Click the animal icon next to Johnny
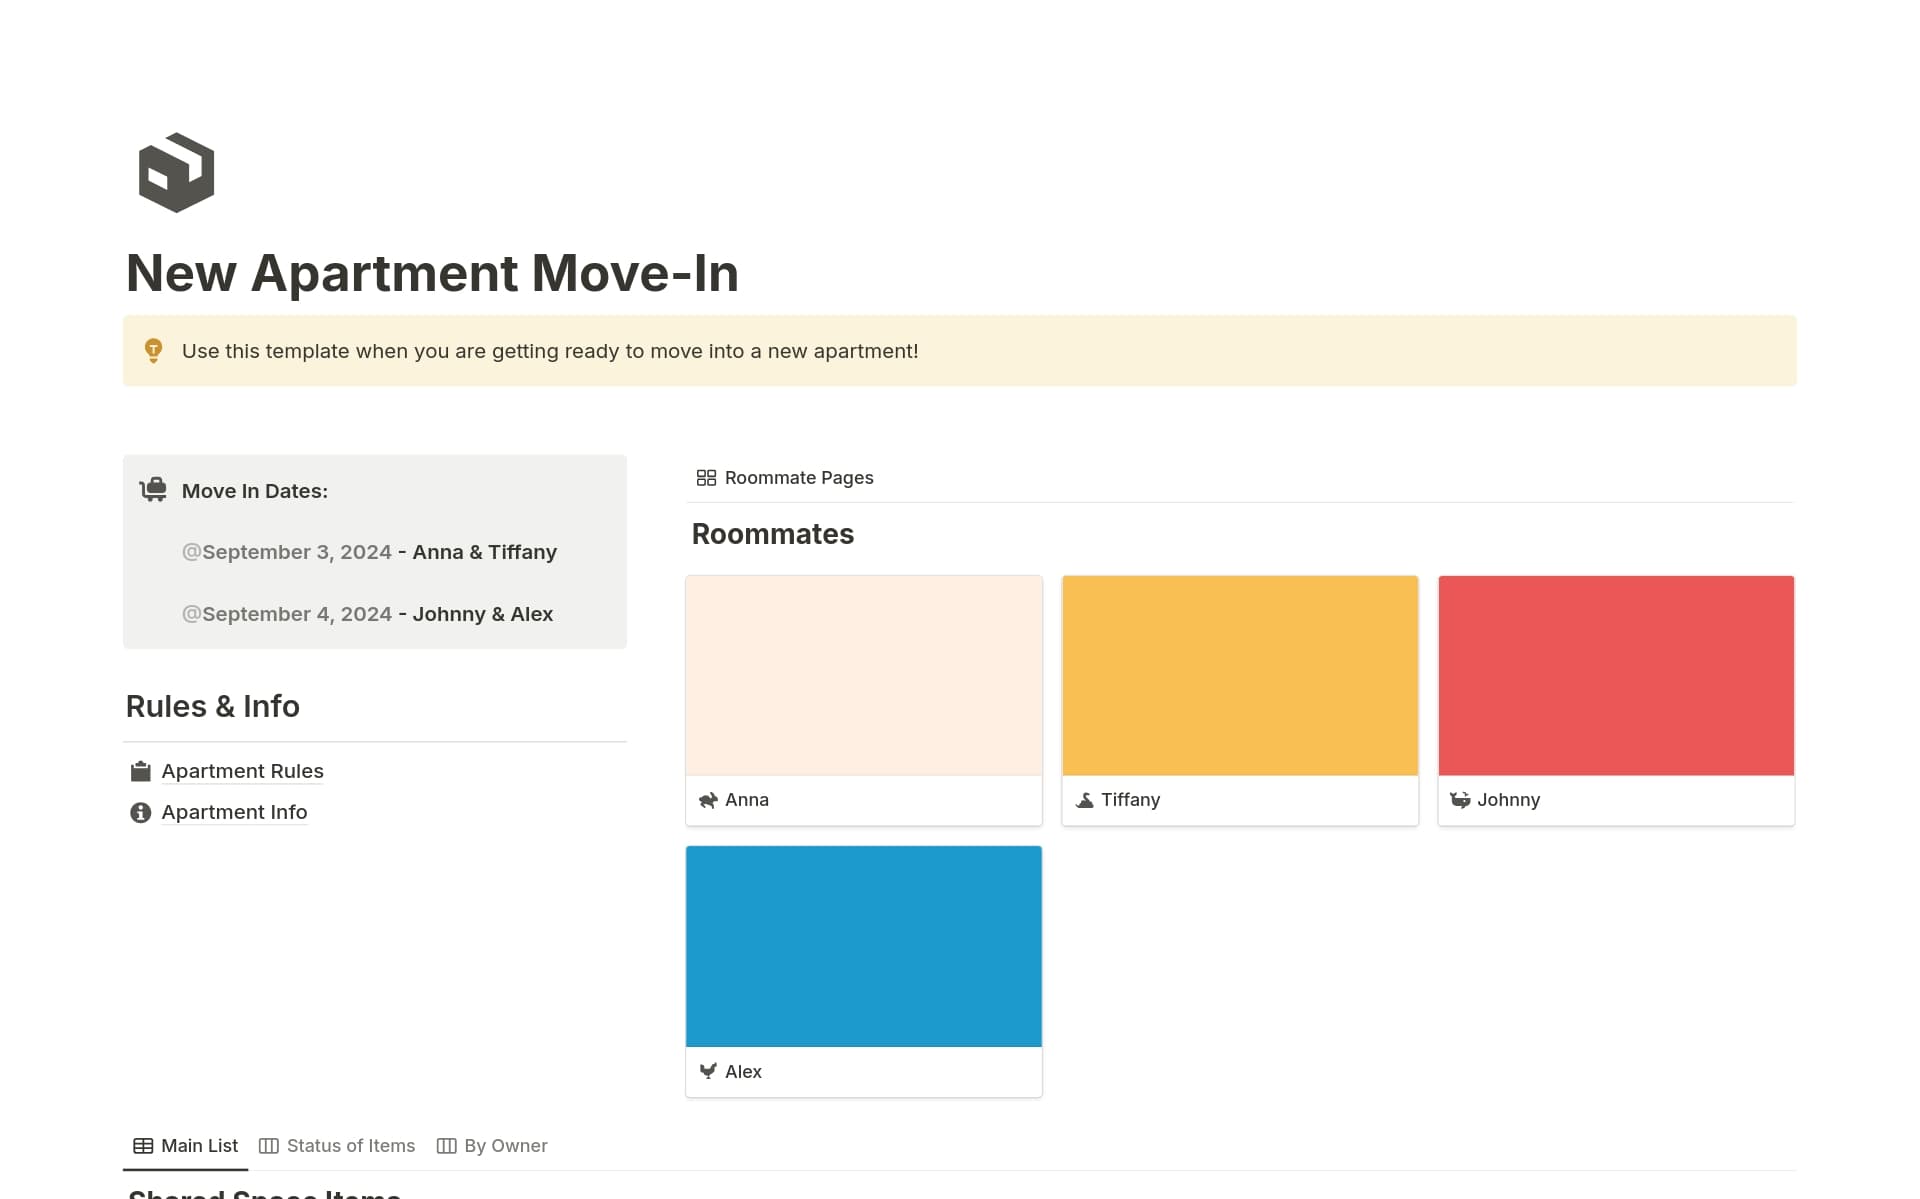The image size is (1920, 1199). 1460,800
